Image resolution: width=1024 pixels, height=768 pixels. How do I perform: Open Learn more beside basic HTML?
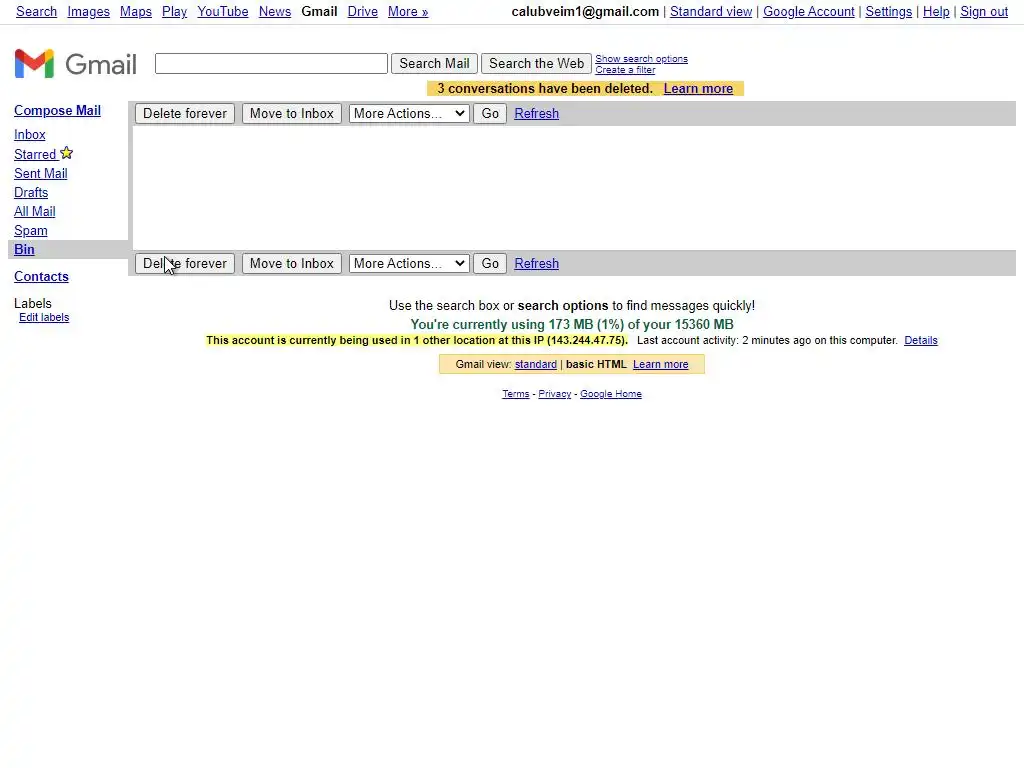click(x=660, y=364)
